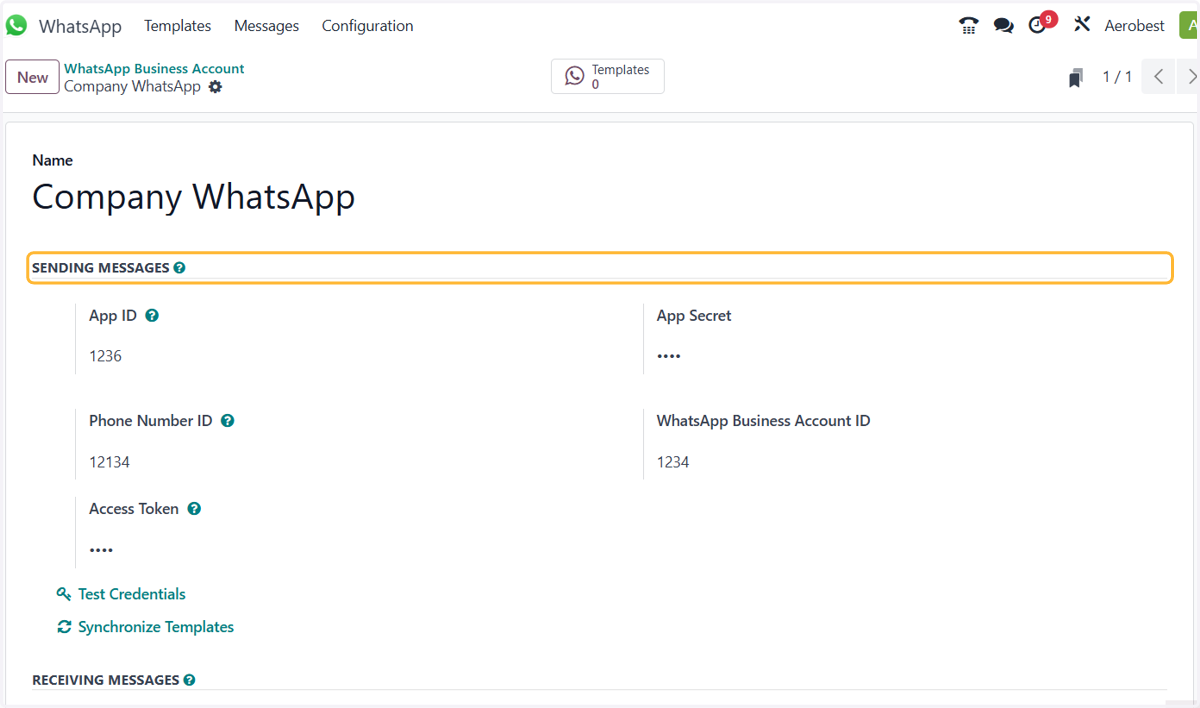Go to previous record arrow

tap(1158, 77)
